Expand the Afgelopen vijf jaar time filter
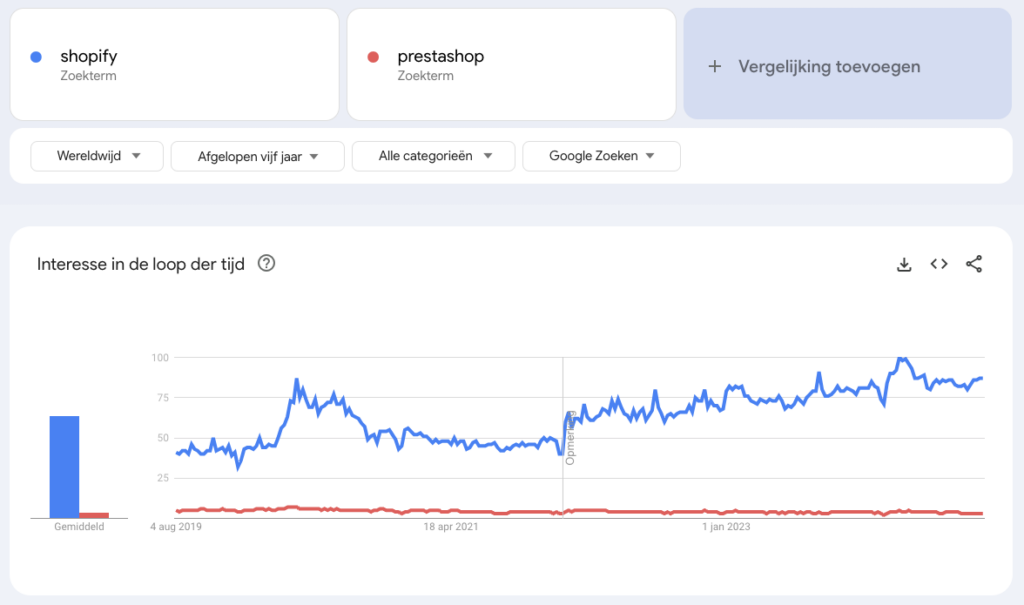Image resolution: width=1024 pixels, height=605 pixels. pyautogui.click(x=257, y=156)
